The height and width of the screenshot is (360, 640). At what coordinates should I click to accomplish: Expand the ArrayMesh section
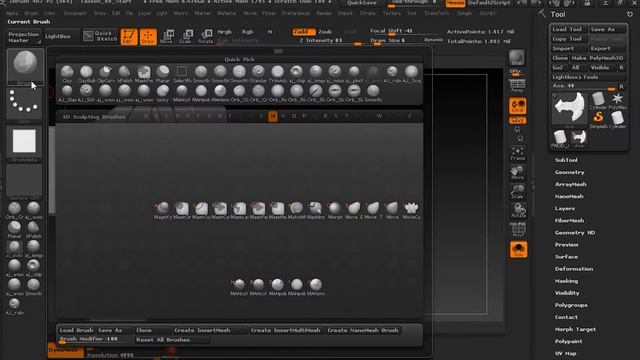[571, 184]
